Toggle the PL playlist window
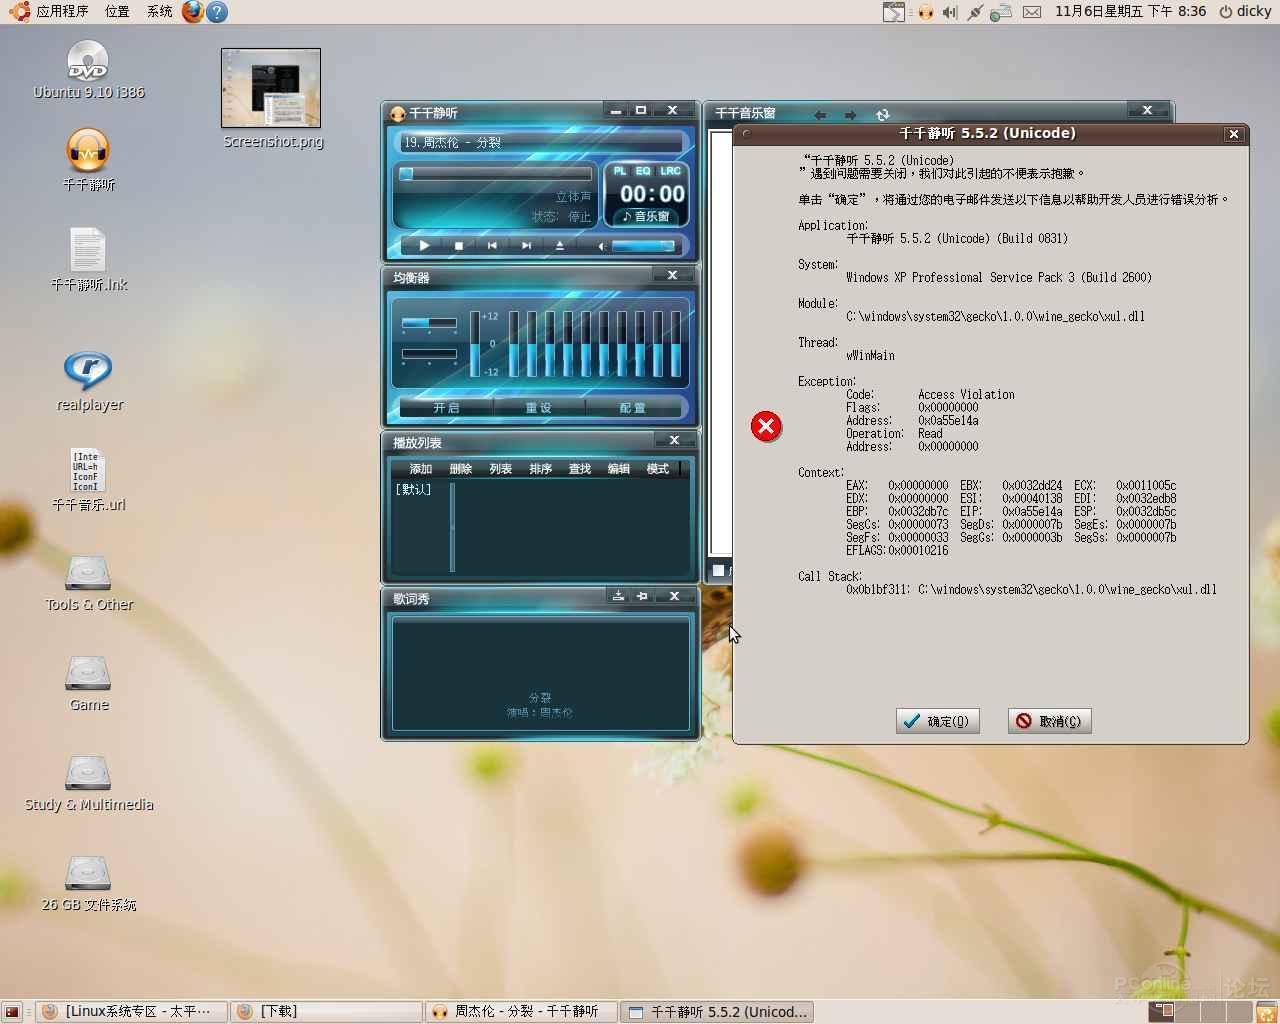Image resolution: width=1280 pixels, height=1024 pixels. coord(620,171)
